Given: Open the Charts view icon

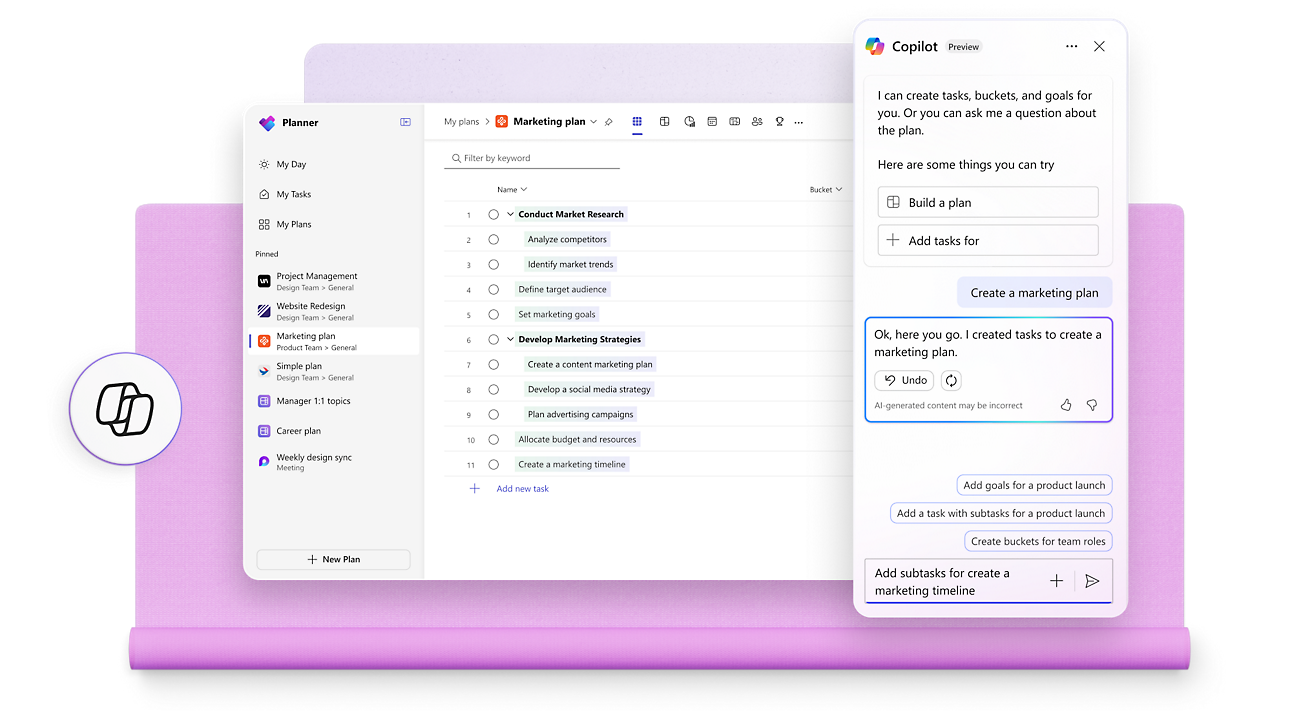Looking at the screenshot, I should 689,122.
